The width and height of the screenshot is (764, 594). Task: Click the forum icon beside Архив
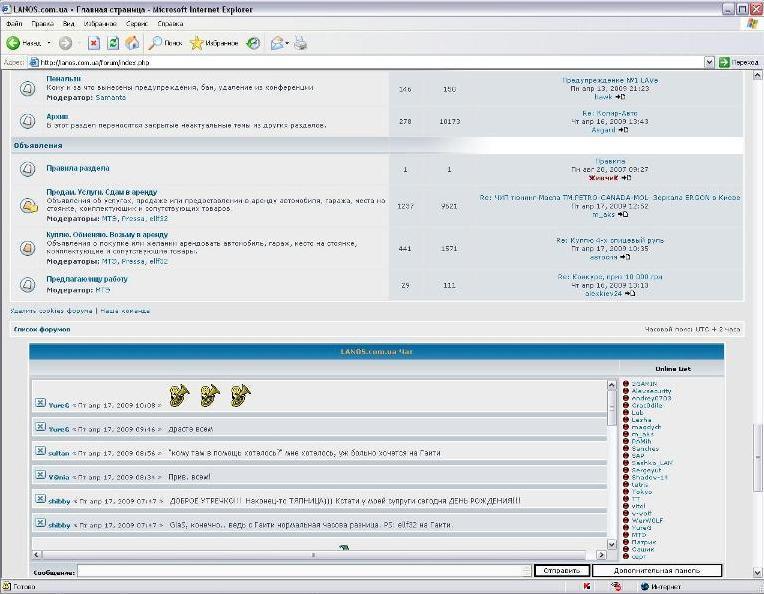click(27, 121)
